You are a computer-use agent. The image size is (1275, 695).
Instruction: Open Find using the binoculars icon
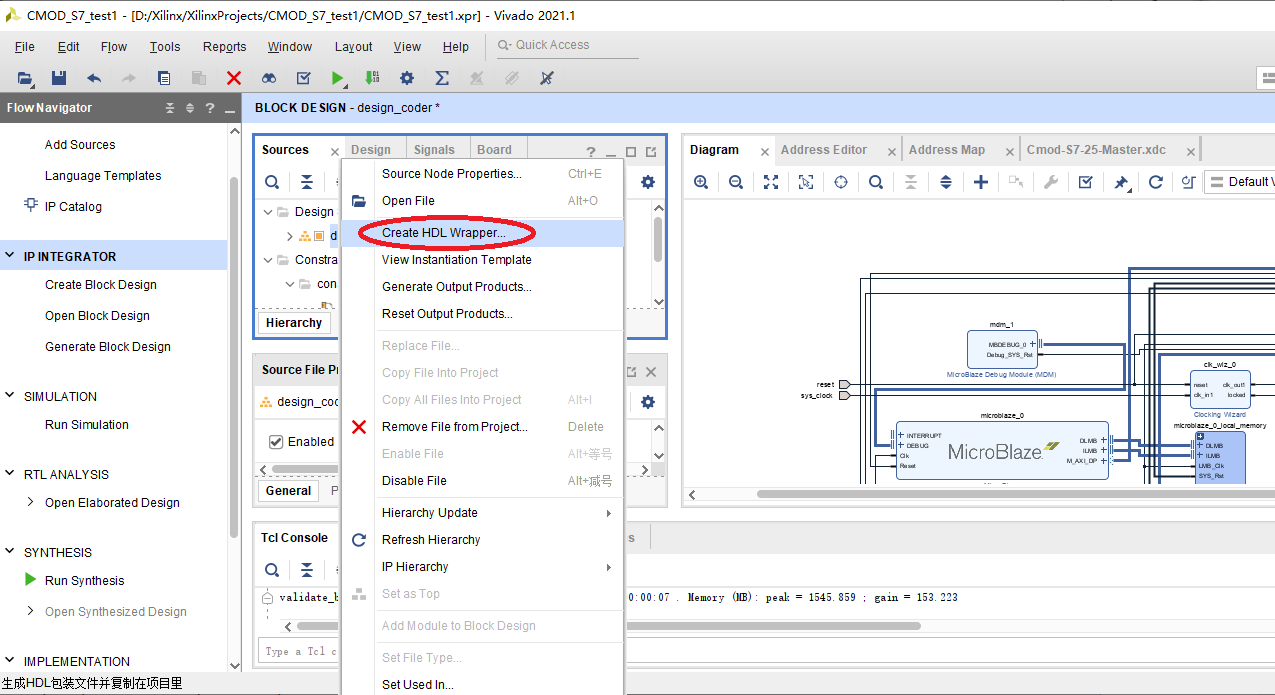point(269,78)
